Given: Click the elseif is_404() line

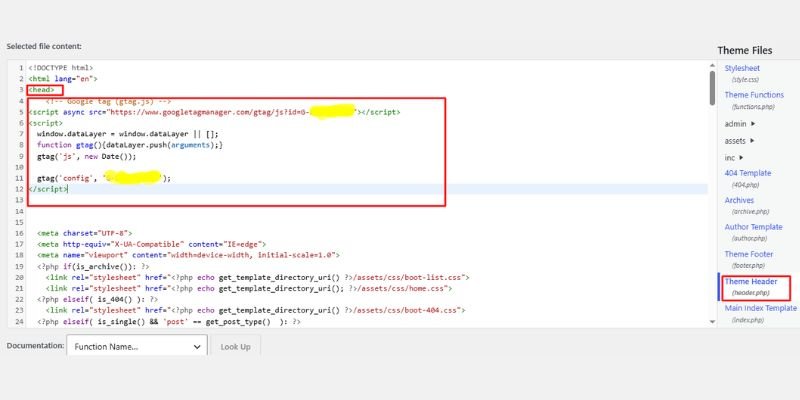Looking at the screenshot, I should [x=97, y=299].
